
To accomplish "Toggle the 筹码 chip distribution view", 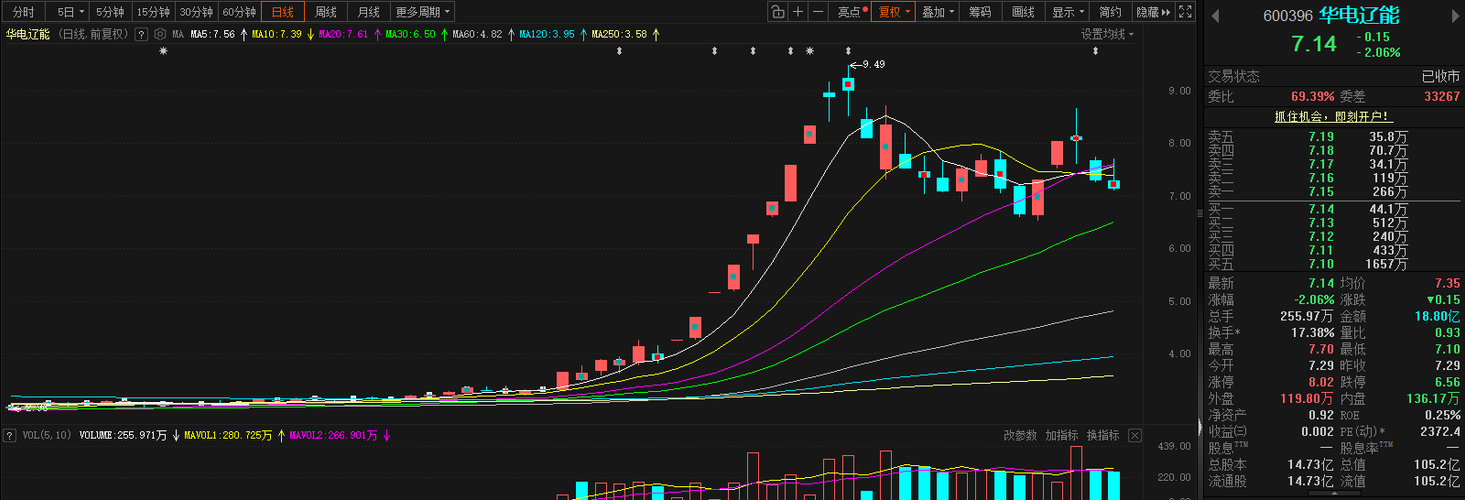I will [x=980, y=12].
